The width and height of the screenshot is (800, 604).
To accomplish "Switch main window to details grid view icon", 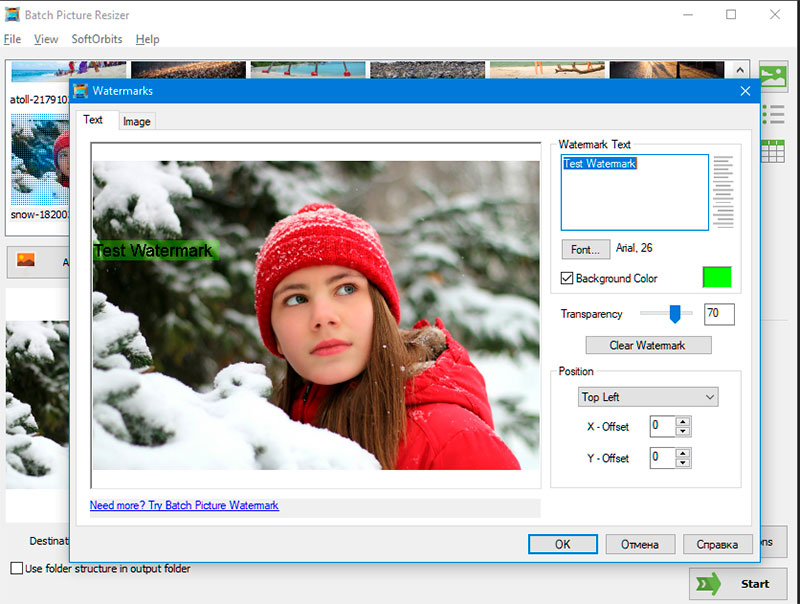I will 773,152.
